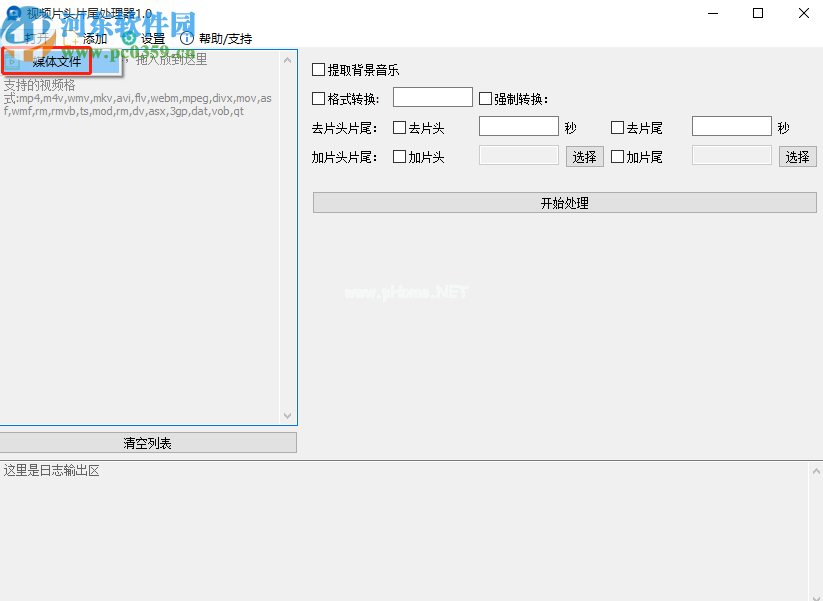Enable the 去片头 checkbox

coord(400,127)
